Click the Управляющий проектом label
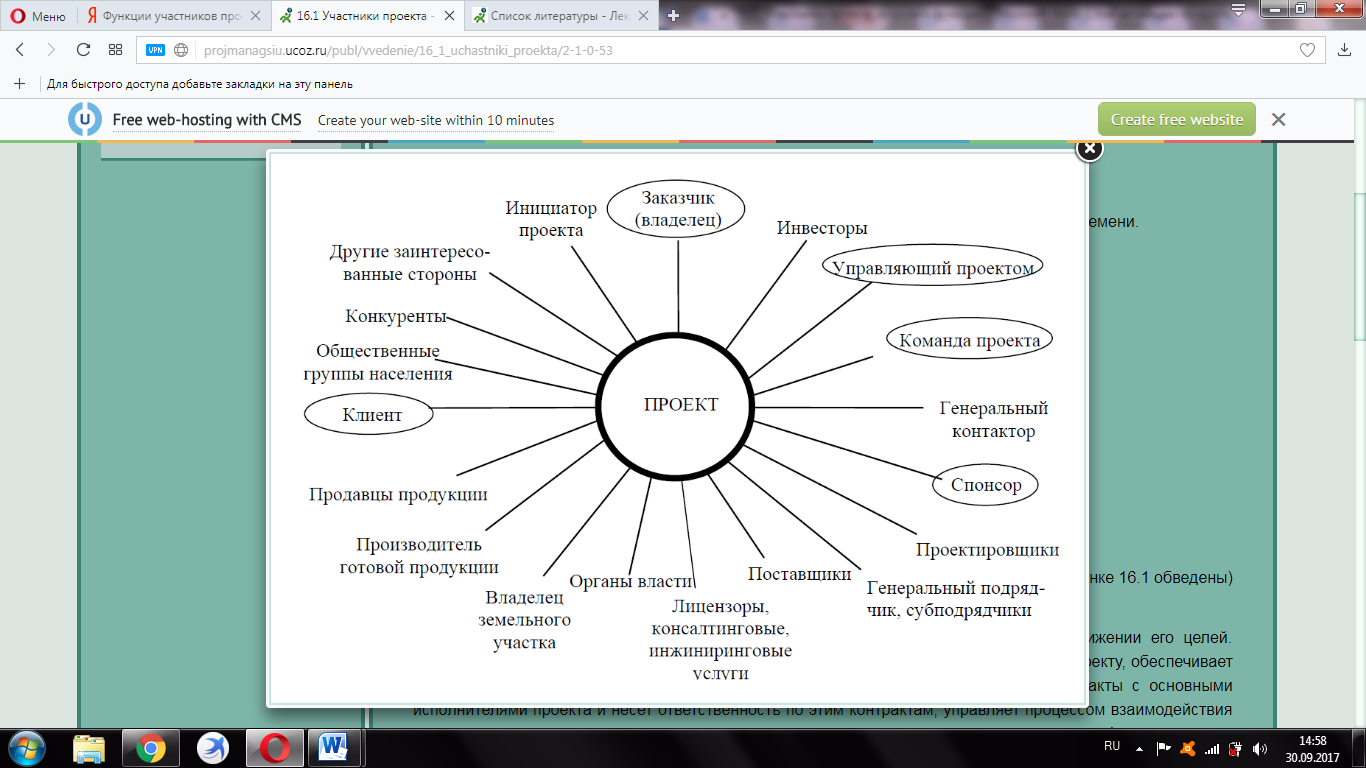The height and width of the screenshot is (768, 1366). pos(933,267)
